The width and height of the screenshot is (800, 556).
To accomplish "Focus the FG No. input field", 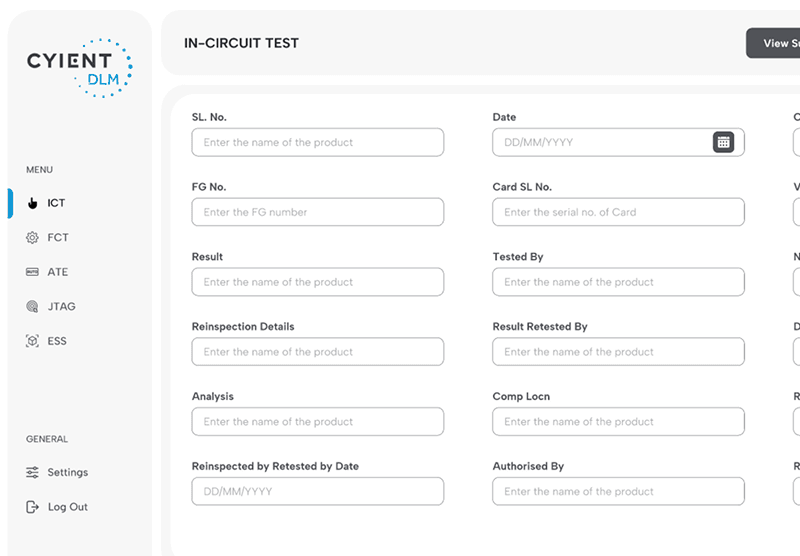I will [318, 212].
